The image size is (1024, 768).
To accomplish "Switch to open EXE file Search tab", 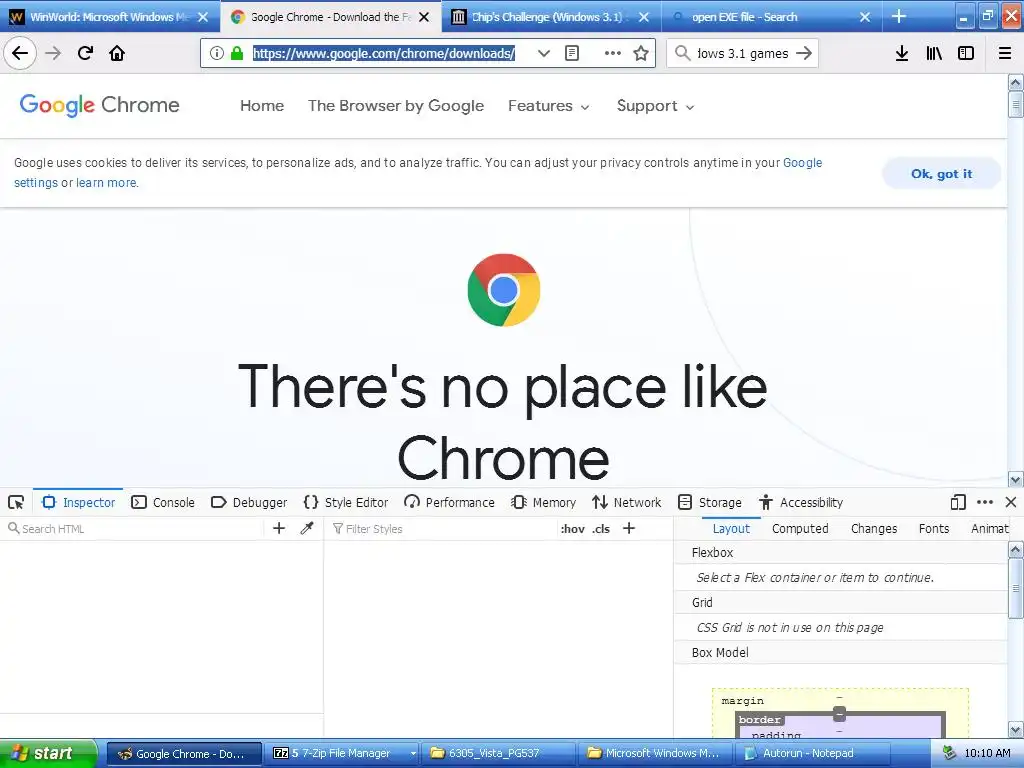I will 771,17.
